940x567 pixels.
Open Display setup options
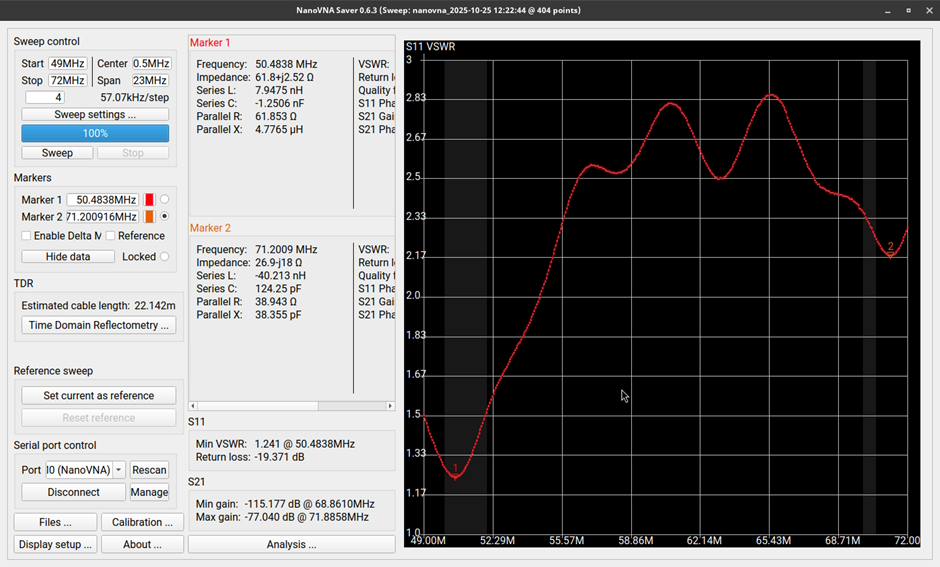coord(55,544)
